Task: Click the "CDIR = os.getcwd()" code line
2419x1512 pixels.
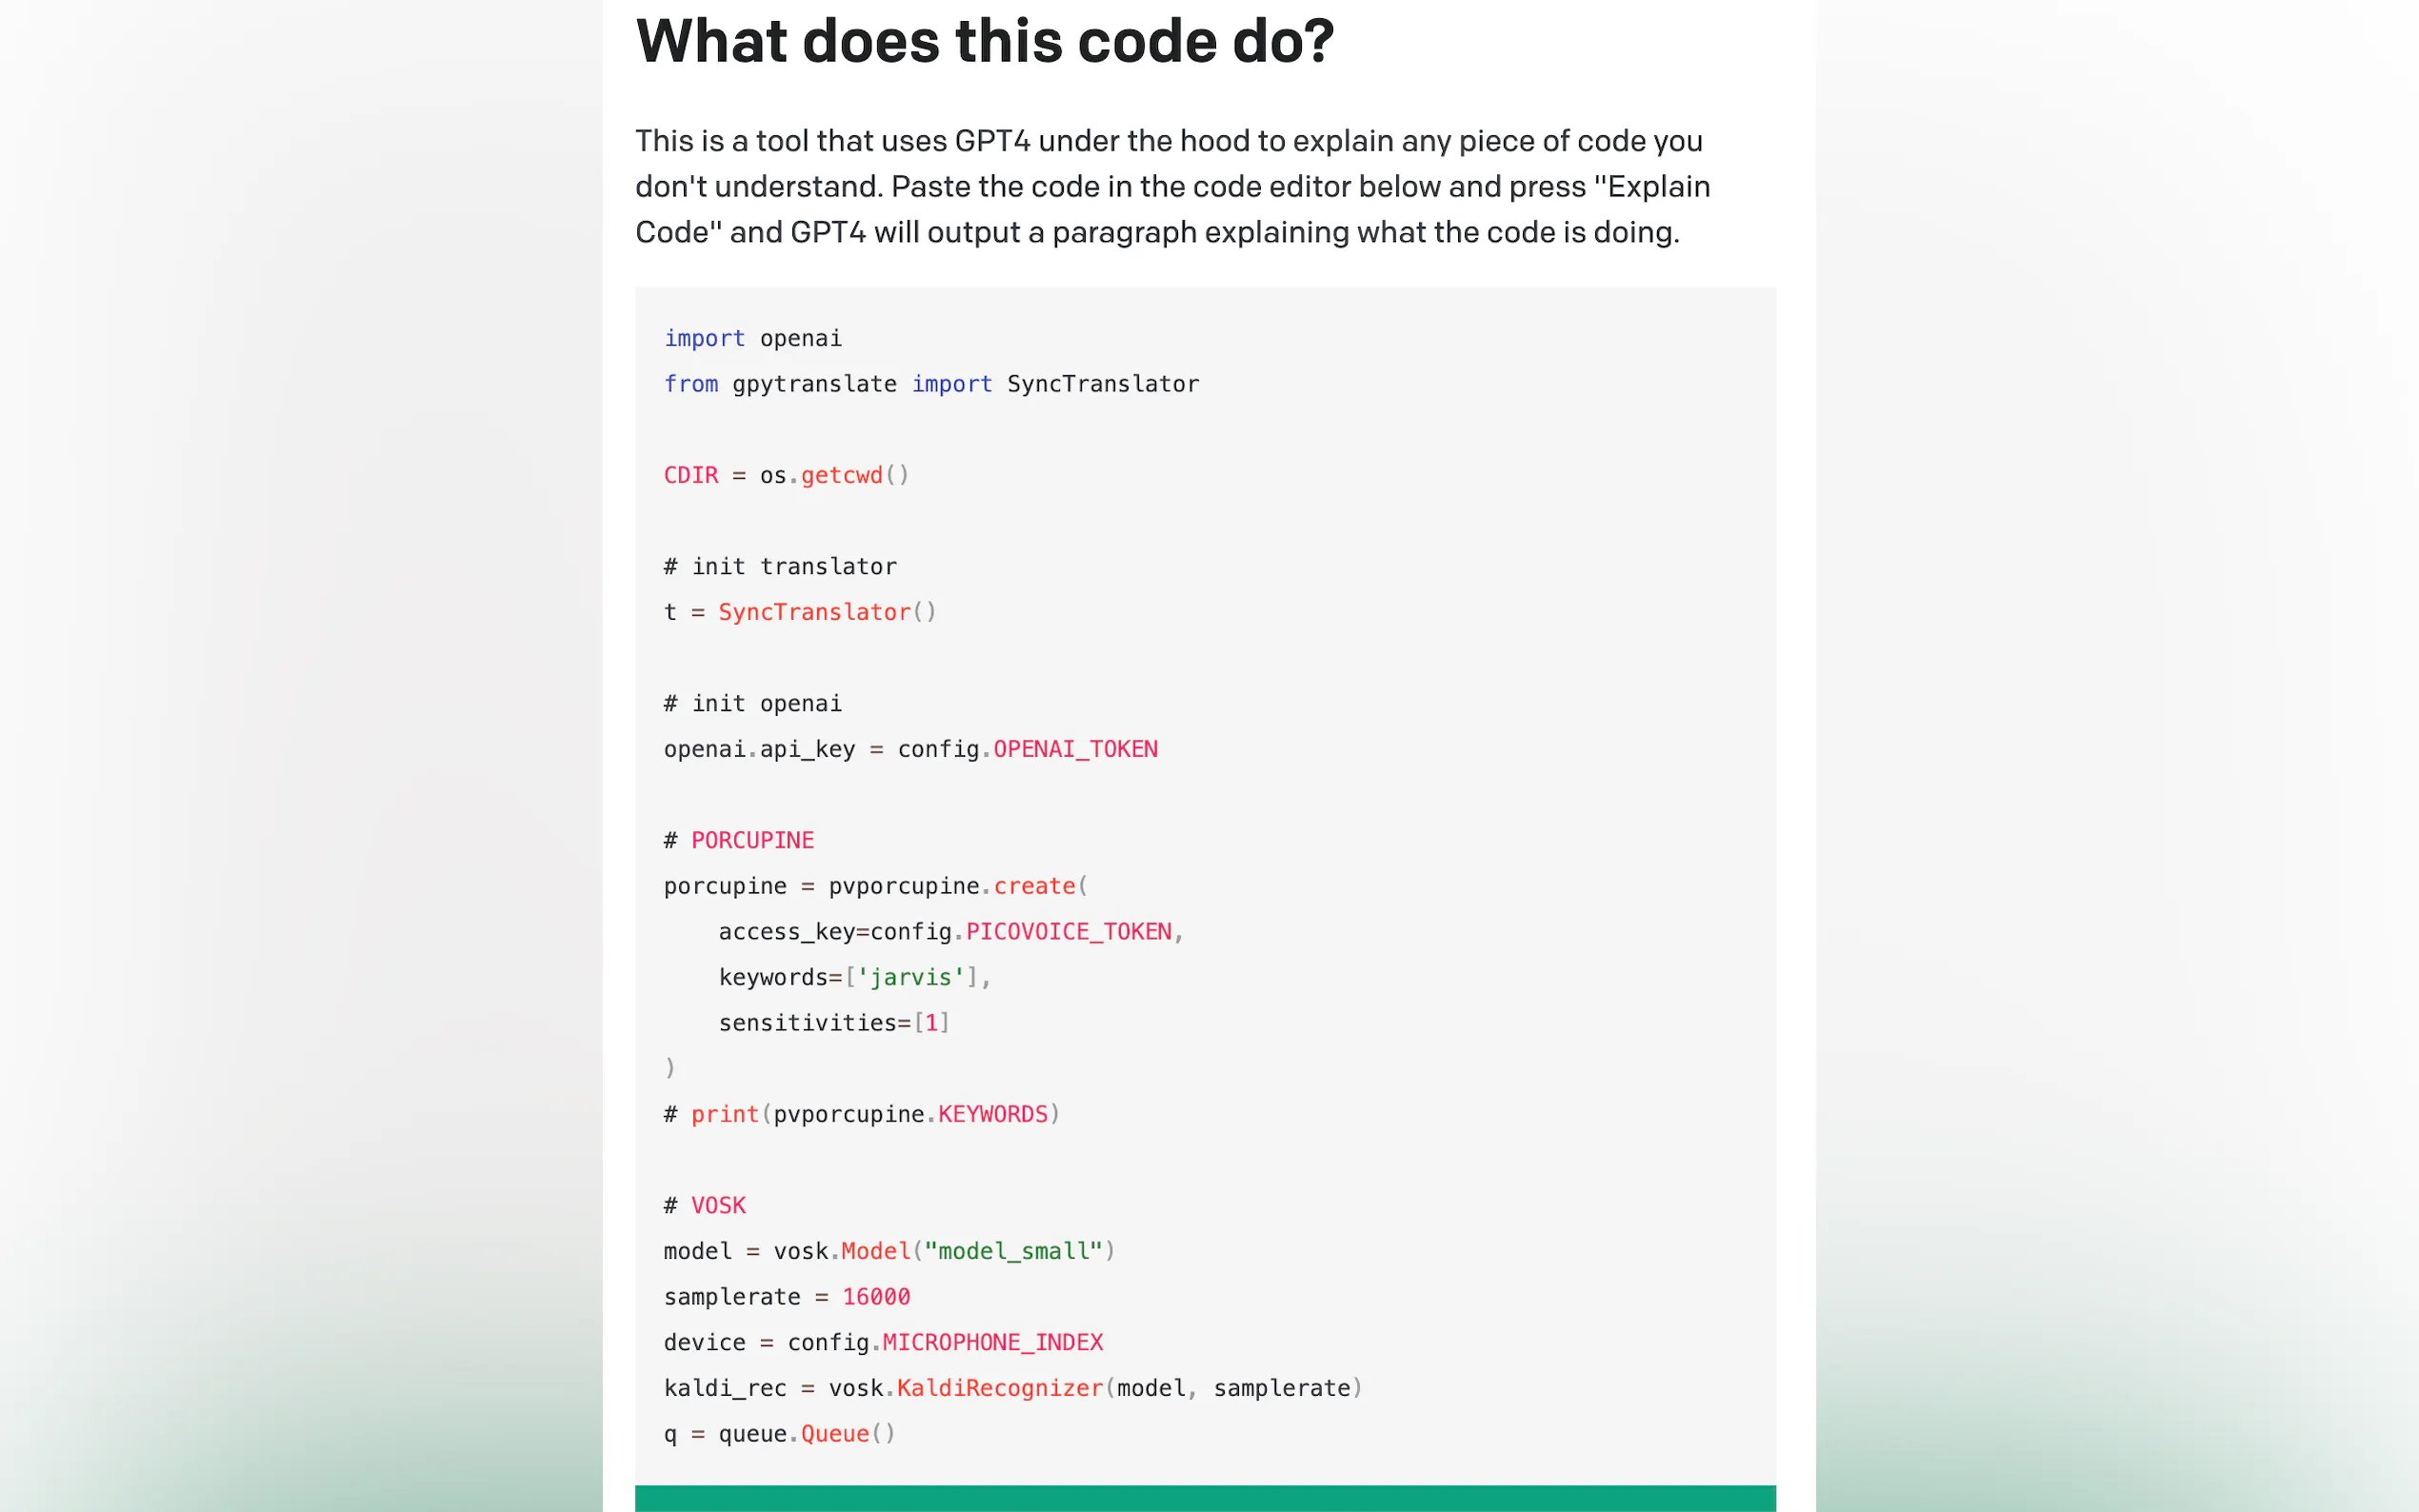Action: 786,475
